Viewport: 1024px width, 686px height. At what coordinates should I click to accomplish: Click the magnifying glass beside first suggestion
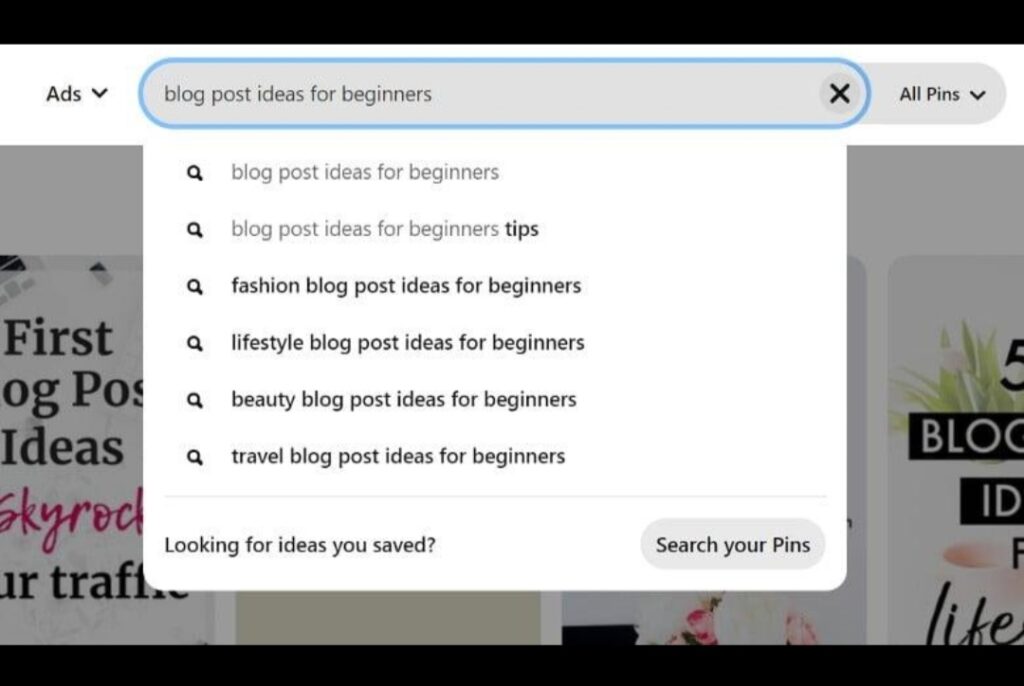[x=194, y=172]
